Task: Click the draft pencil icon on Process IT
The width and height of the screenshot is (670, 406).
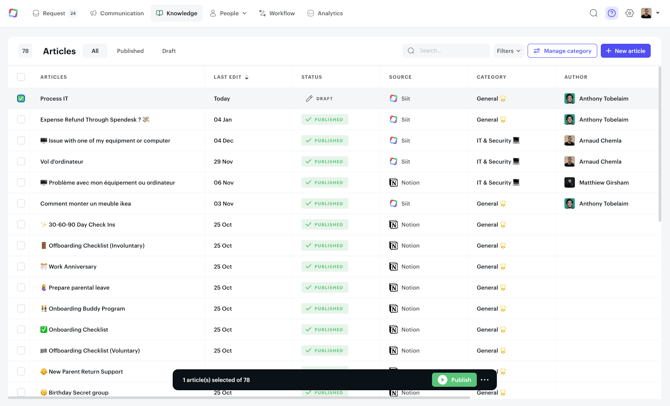Action: click(309, 99)
